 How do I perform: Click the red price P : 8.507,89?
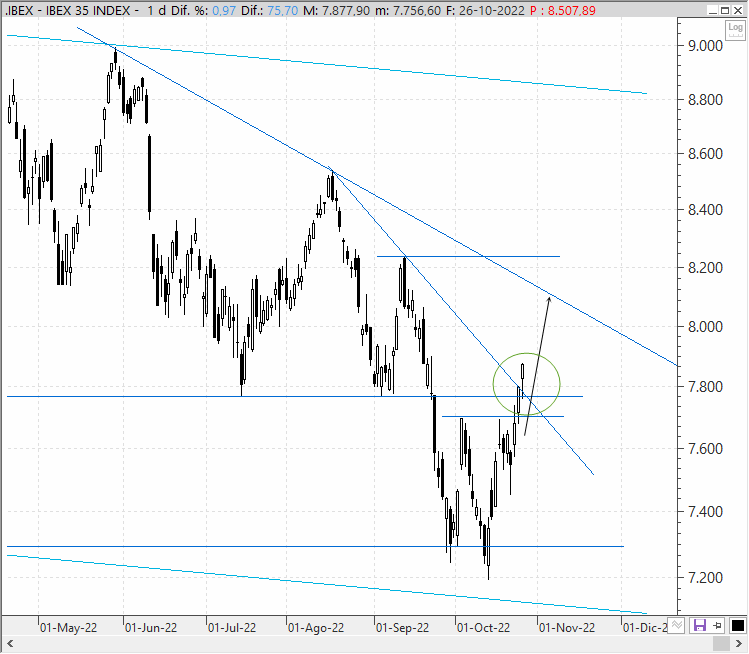click(x=563, y=10)
